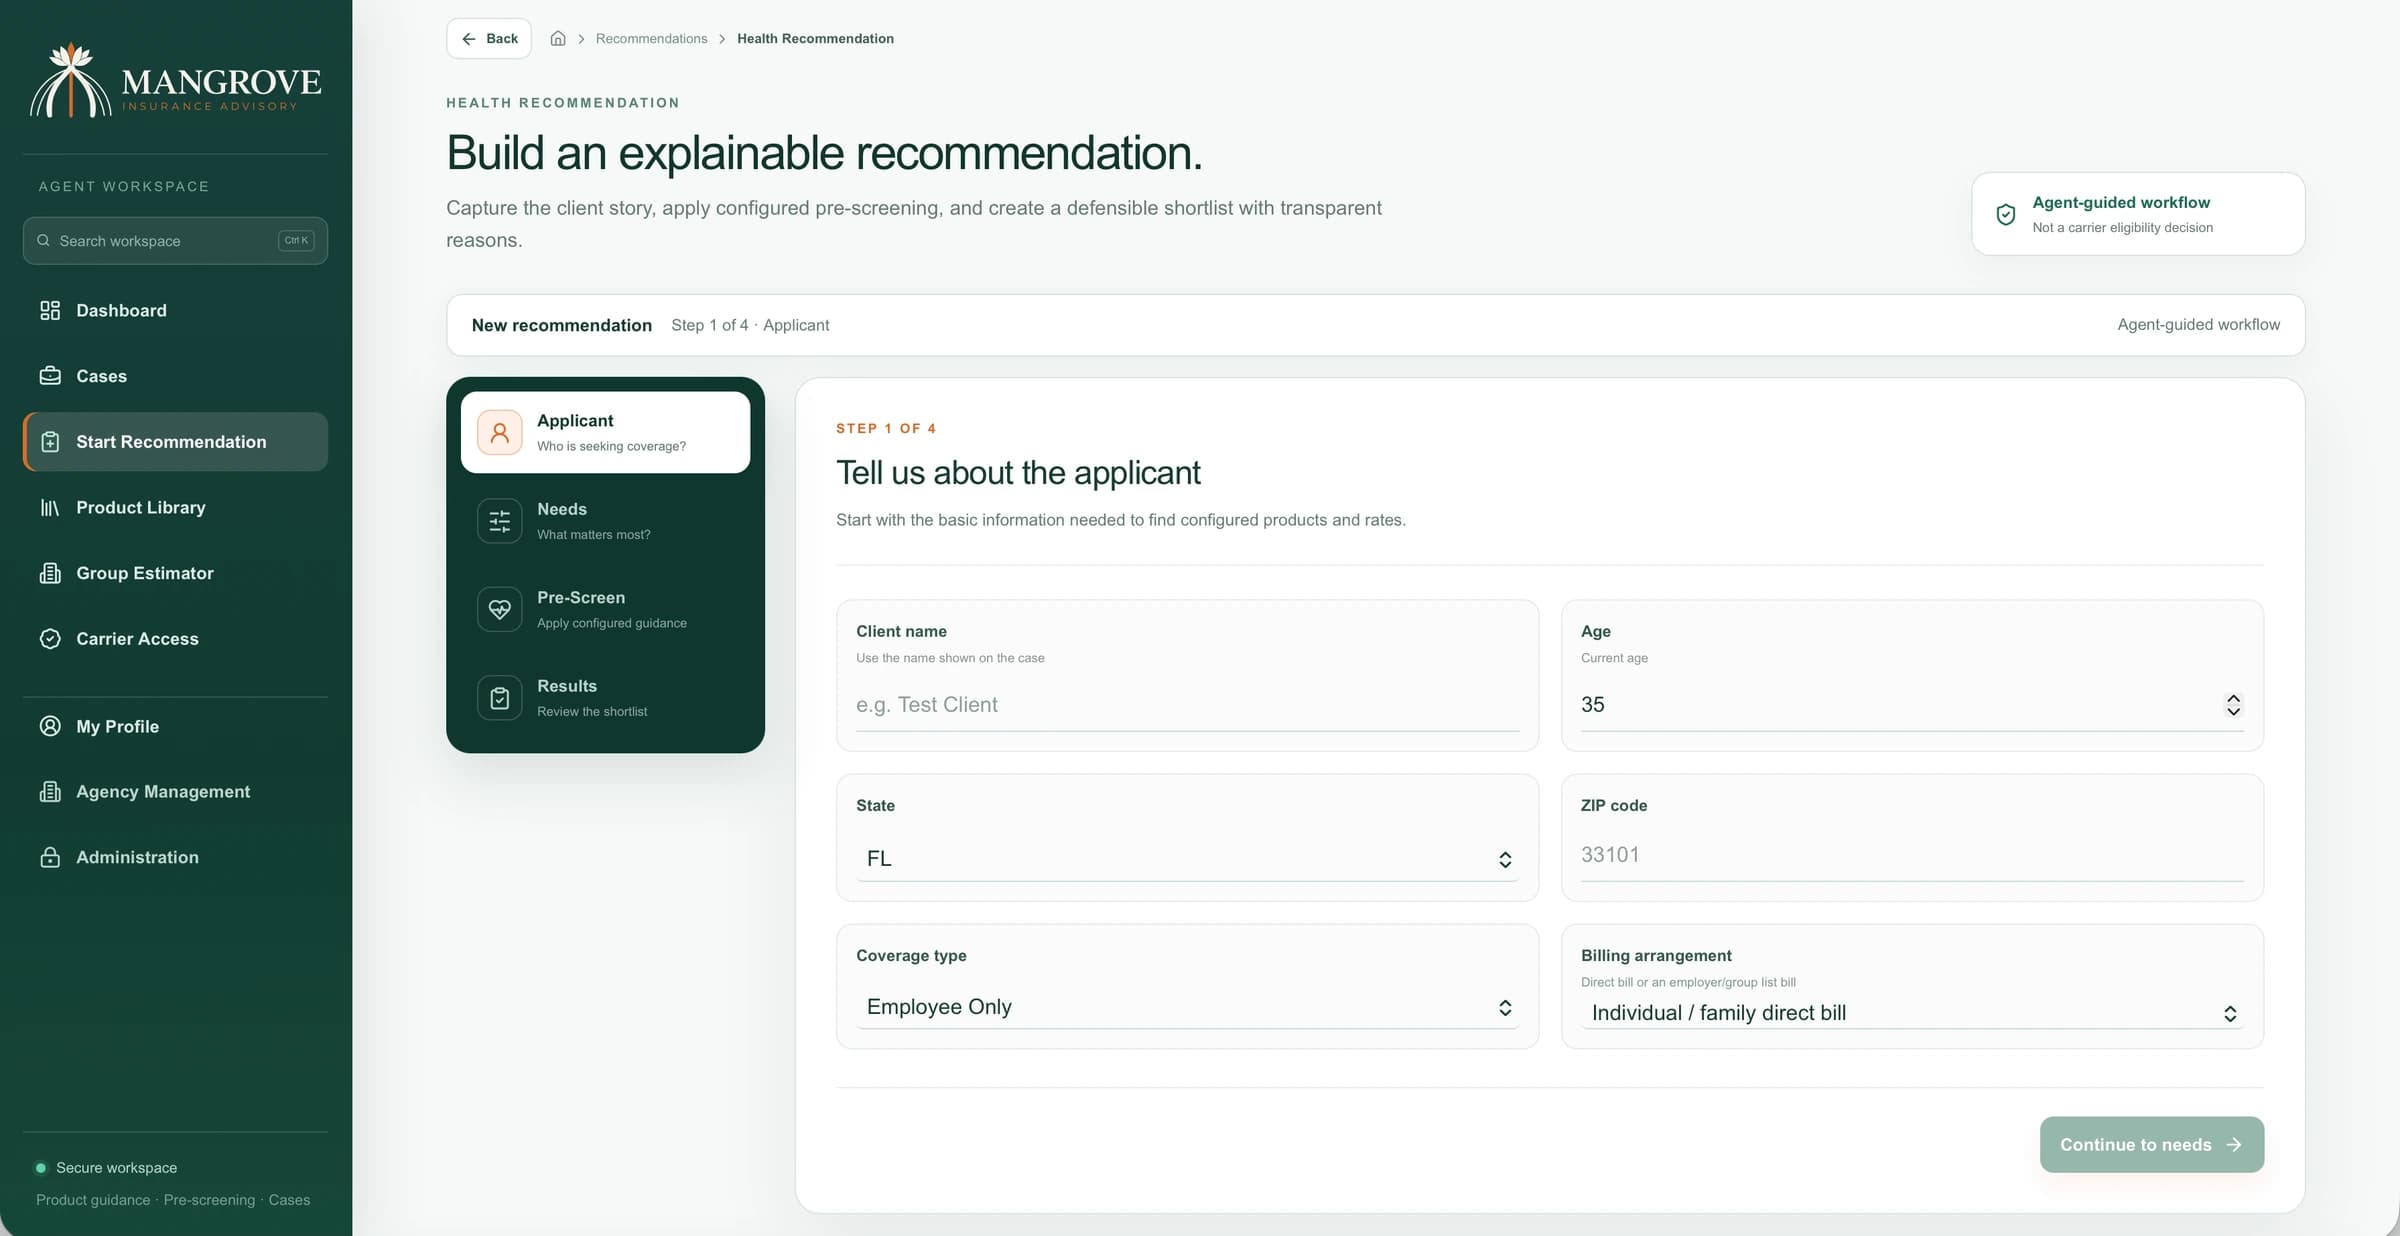Image resolution: width=2400 pixels, height=1236 pixels.
Task: Click the ZIP code input field
Action: pyautogui.click(x=1912, y=855)
